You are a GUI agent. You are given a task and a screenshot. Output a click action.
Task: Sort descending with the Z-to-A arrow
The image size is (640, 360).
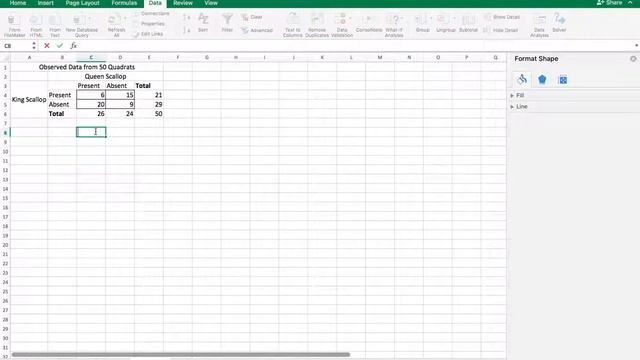tap(186, 30)
